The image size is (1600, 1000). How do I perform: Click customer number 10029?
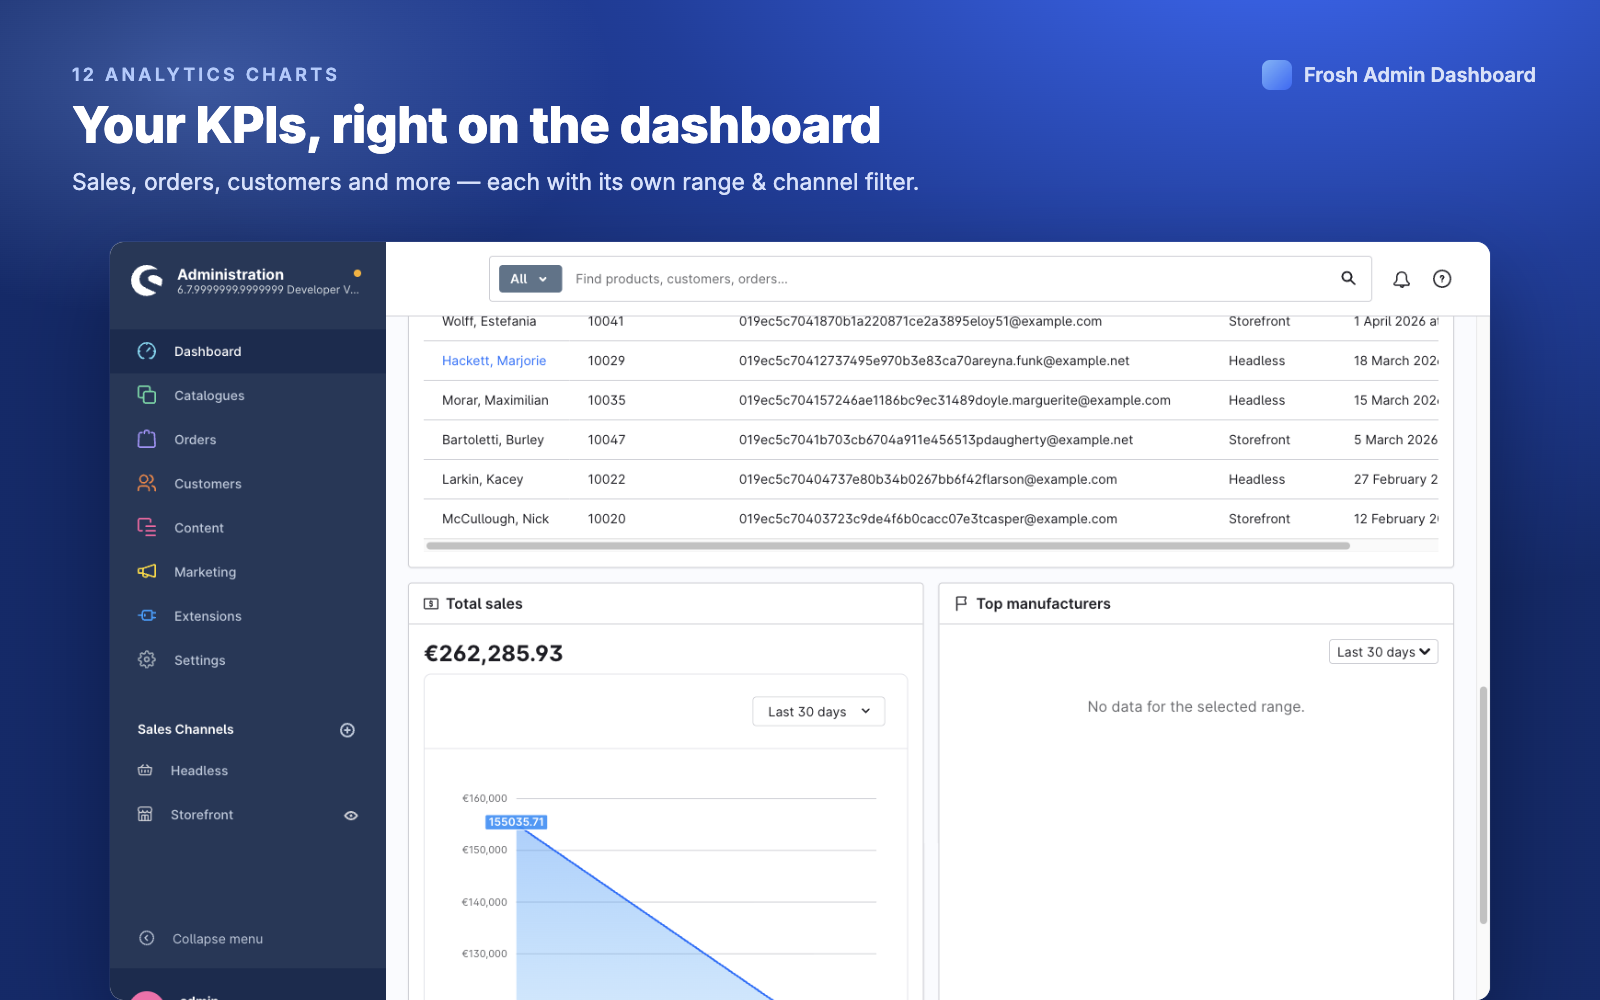click(606, 361)
